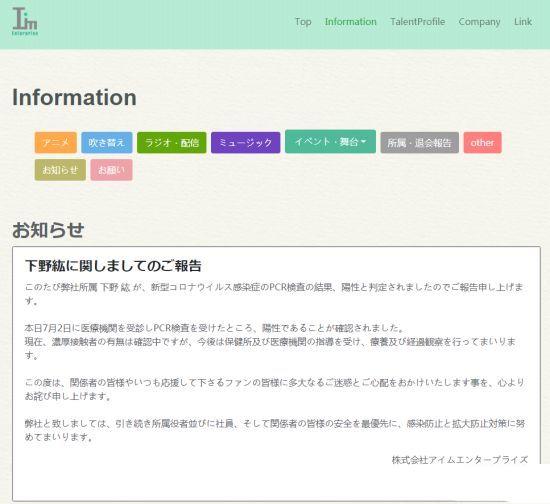Click the paragraph starting 弊社と致しましては

pyautogui.click(x=274, y=430)
